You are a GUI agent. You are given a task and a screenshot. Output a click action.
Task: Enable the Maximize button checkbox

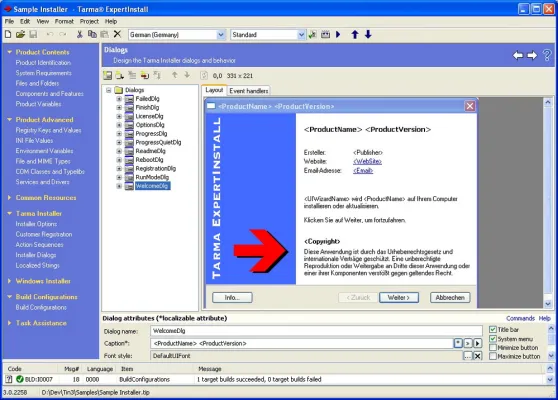pyautogui.click(x=493, y=356)
